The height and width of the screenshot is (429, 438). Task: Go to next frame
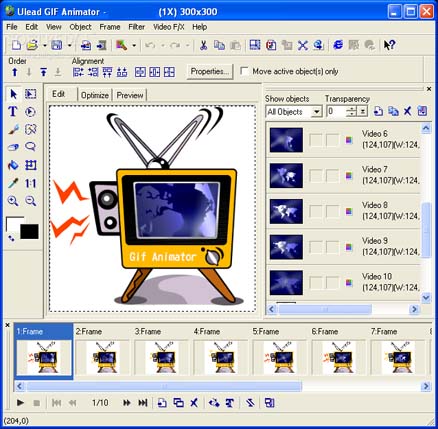[x=126, y=403]
